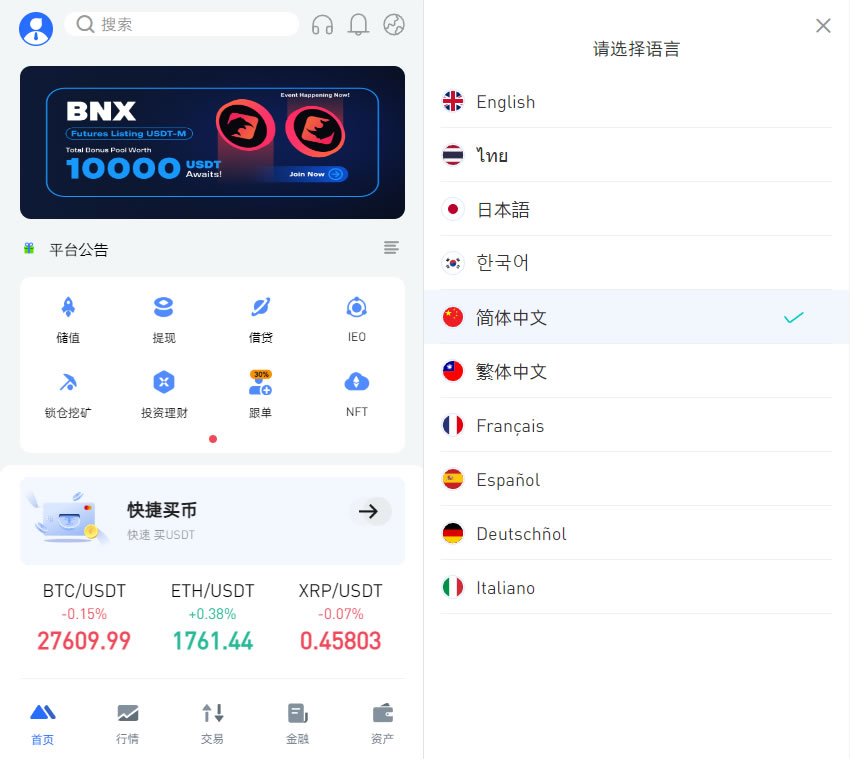Switch to 金融 finance tab

coord(298,725)
